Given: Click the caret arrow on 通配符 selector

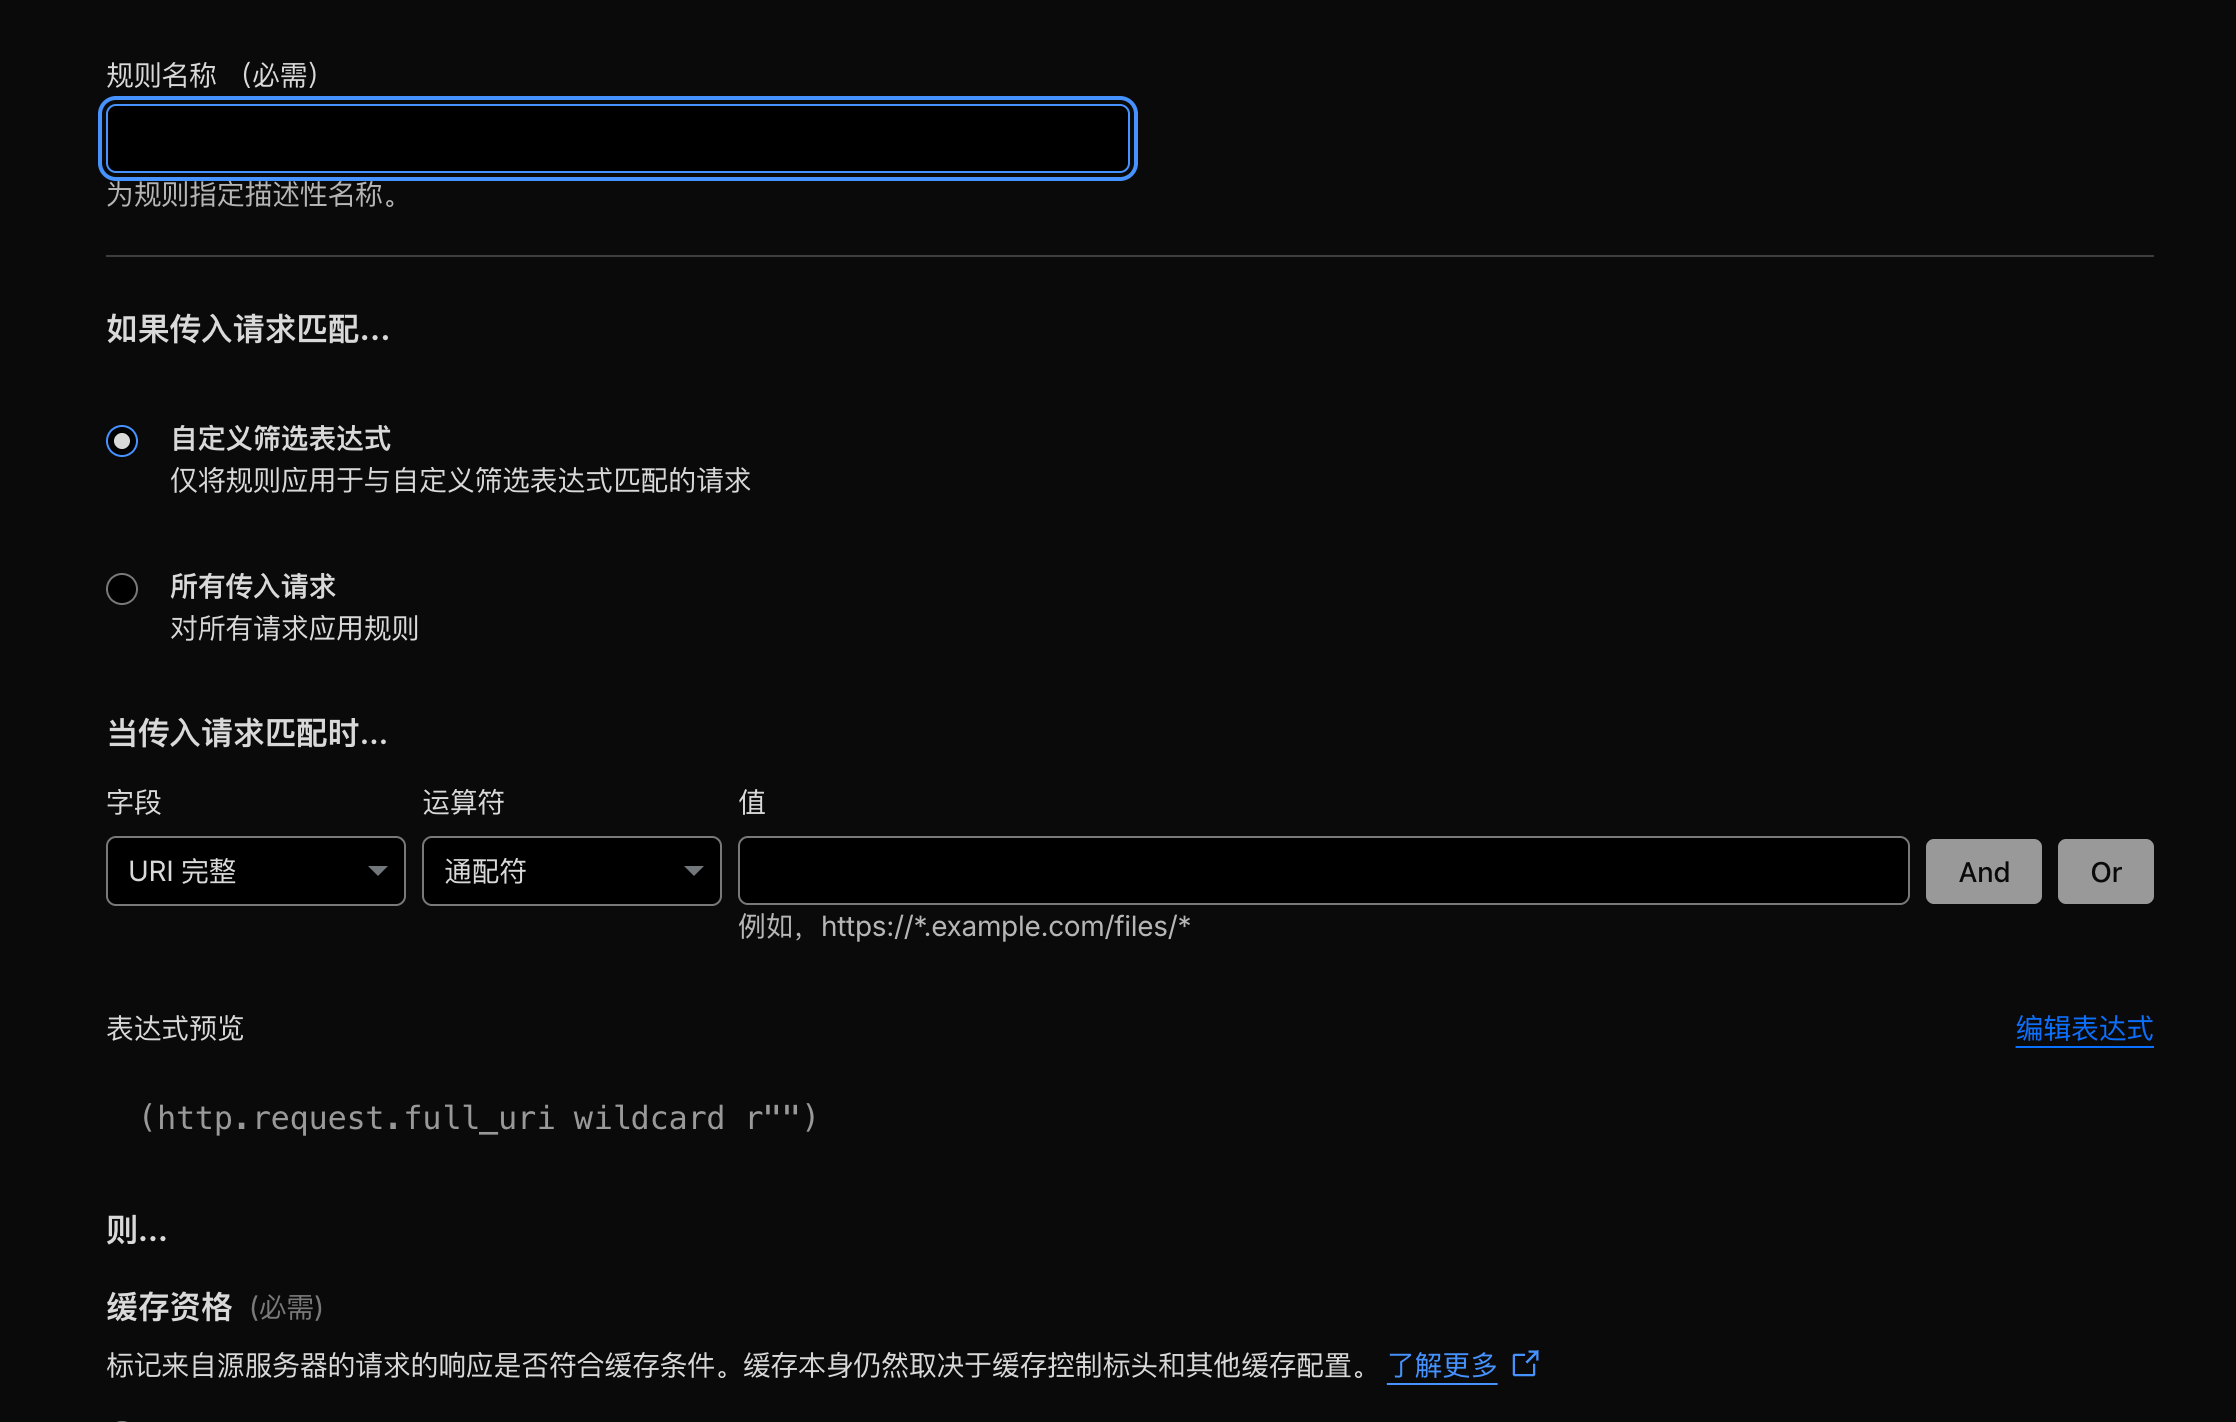Looking at the screenshot, I should [693, 871].
